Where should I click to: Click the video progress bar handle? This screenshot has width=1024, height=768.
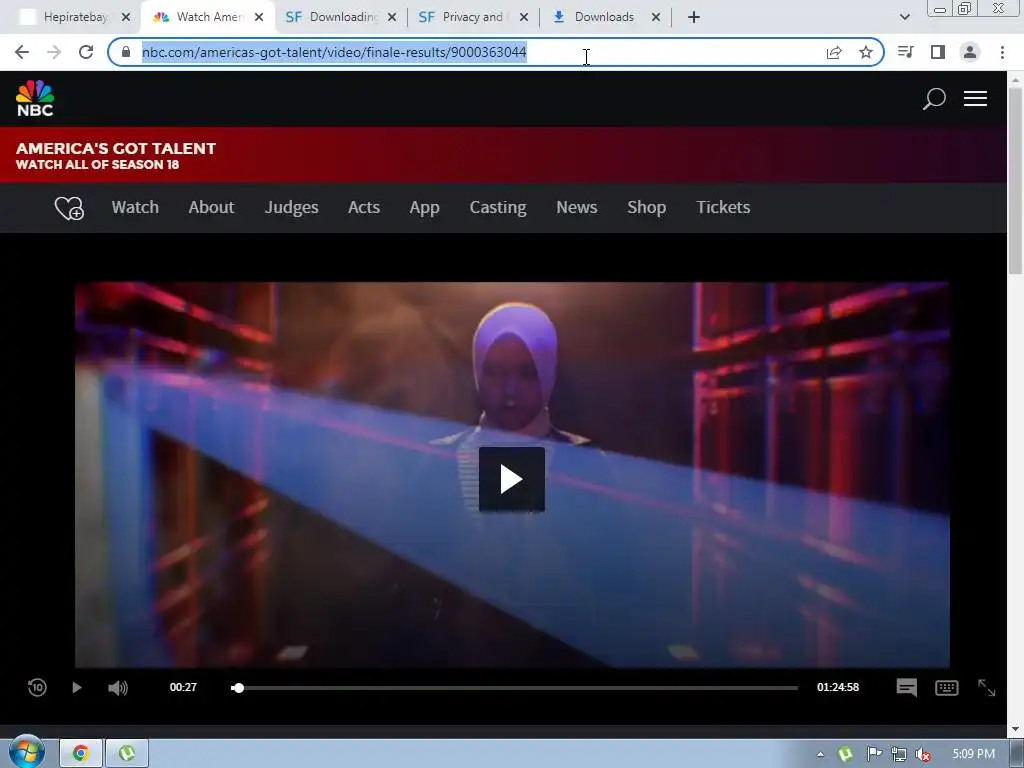click(238, 688)
